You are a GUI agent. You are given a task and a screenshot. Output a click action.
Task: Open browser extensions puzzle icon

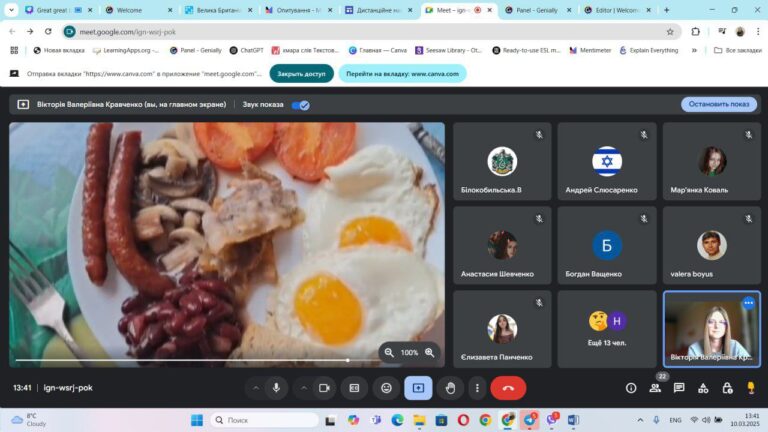(696, 31)
